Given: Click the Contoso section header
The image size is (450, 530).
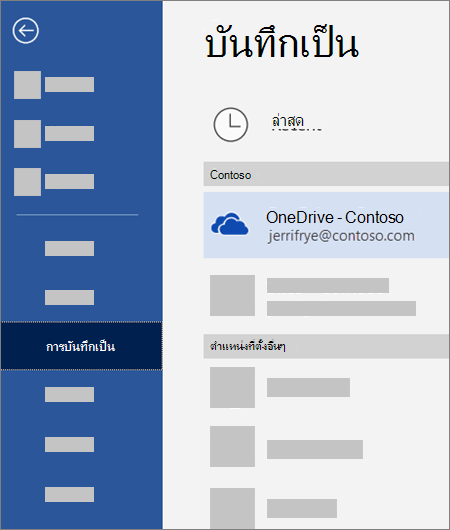Looking at the screenshot, I should (326, 174).
